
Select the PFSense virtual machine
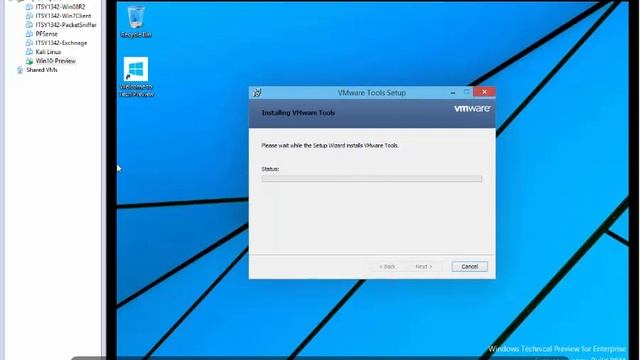[47, 34]
